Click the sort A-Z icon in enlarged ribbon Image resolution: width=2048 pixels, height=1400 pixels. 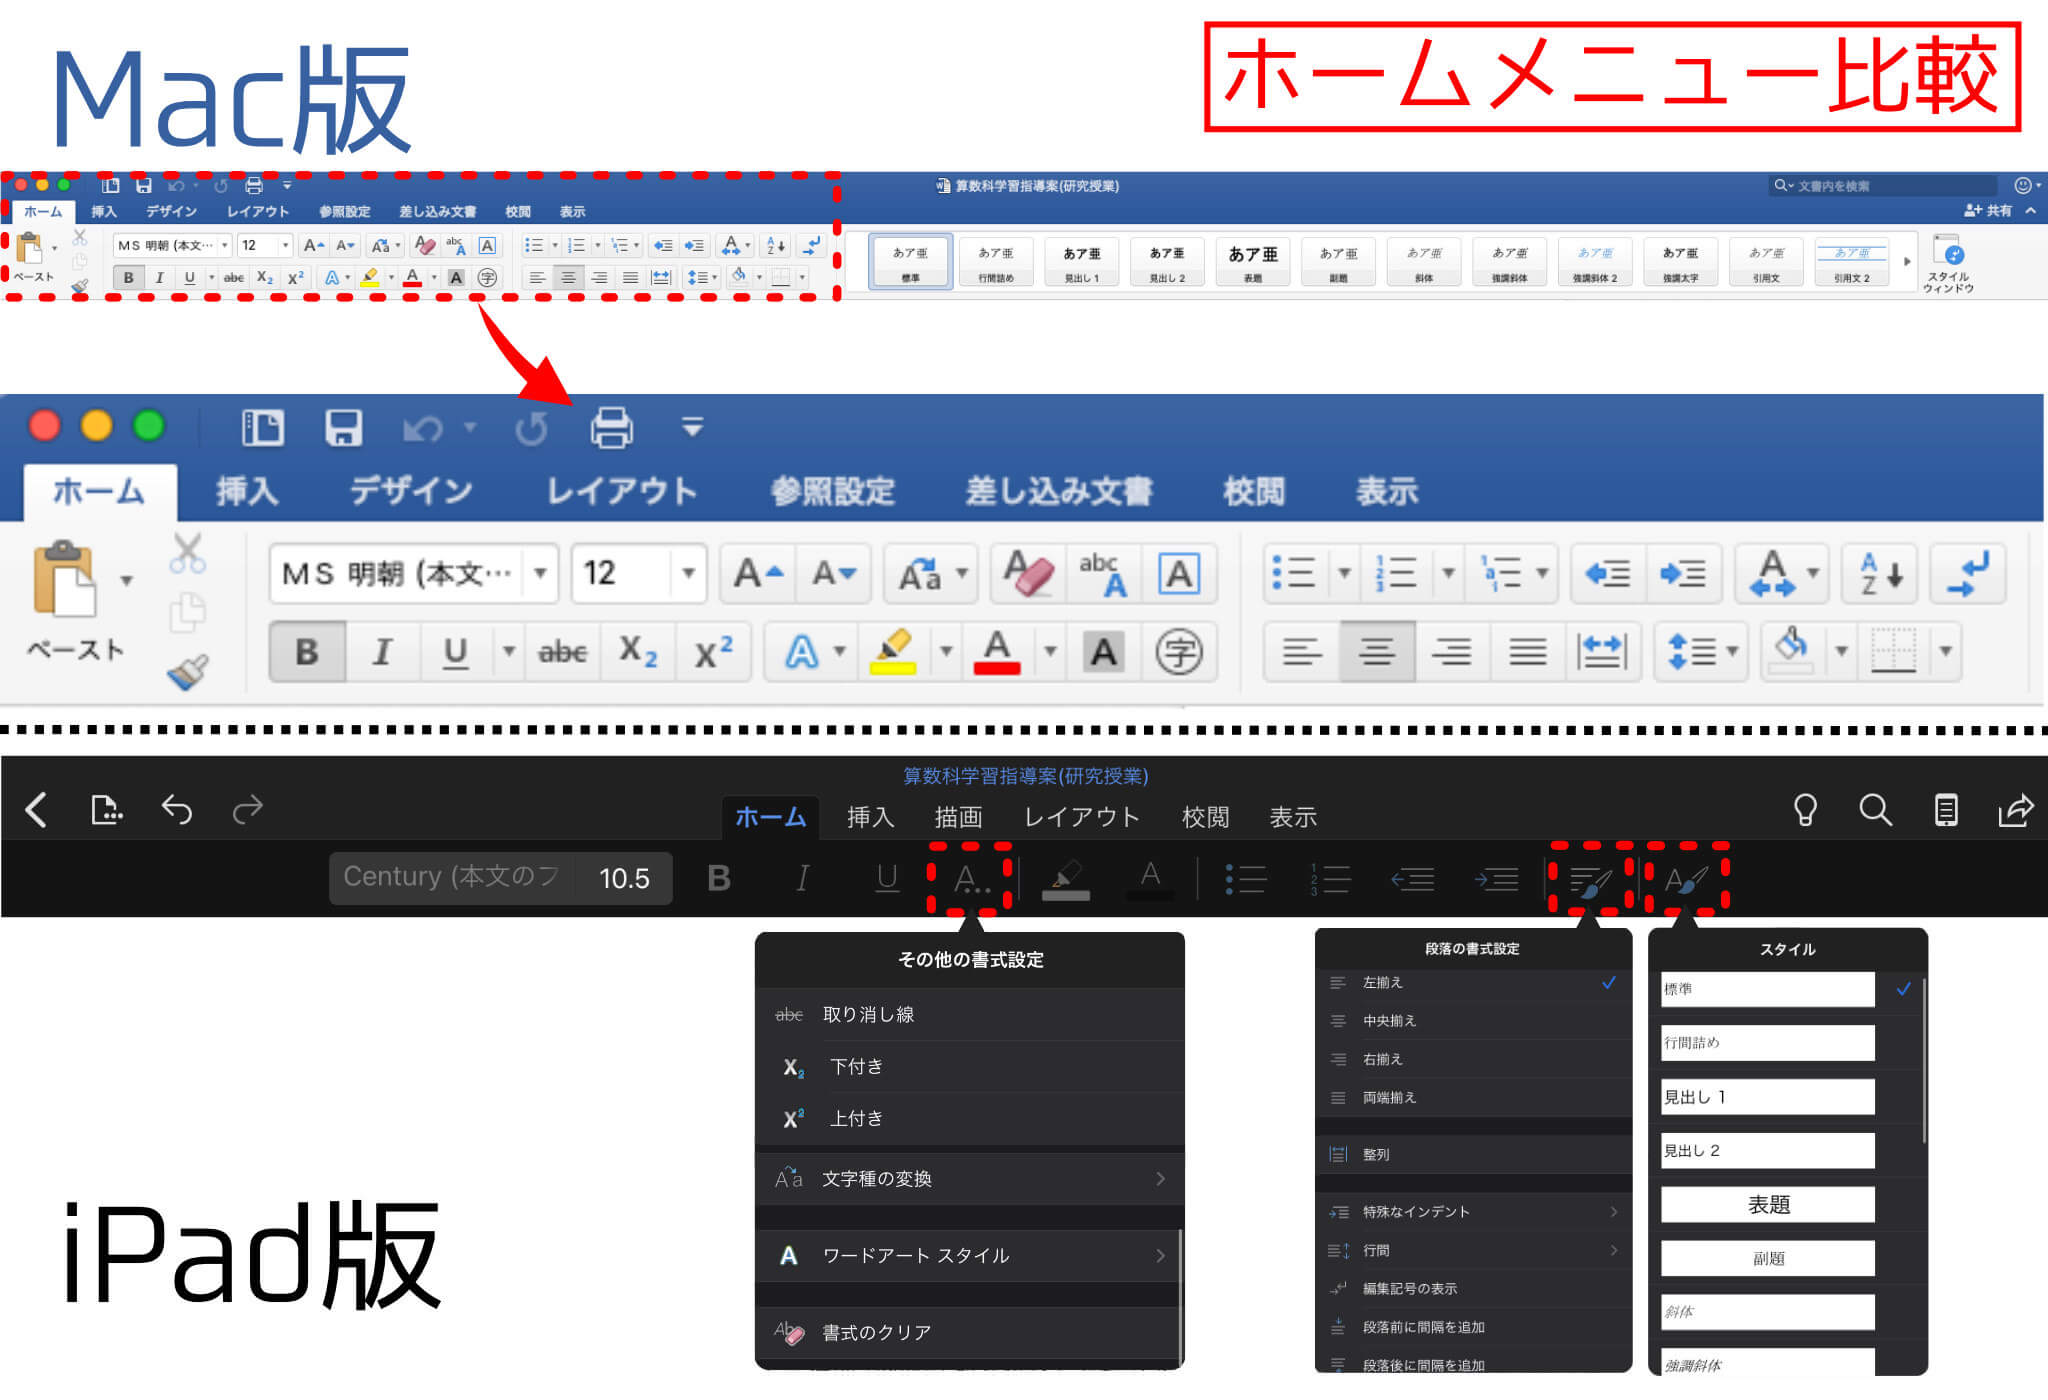[1880, 574]
